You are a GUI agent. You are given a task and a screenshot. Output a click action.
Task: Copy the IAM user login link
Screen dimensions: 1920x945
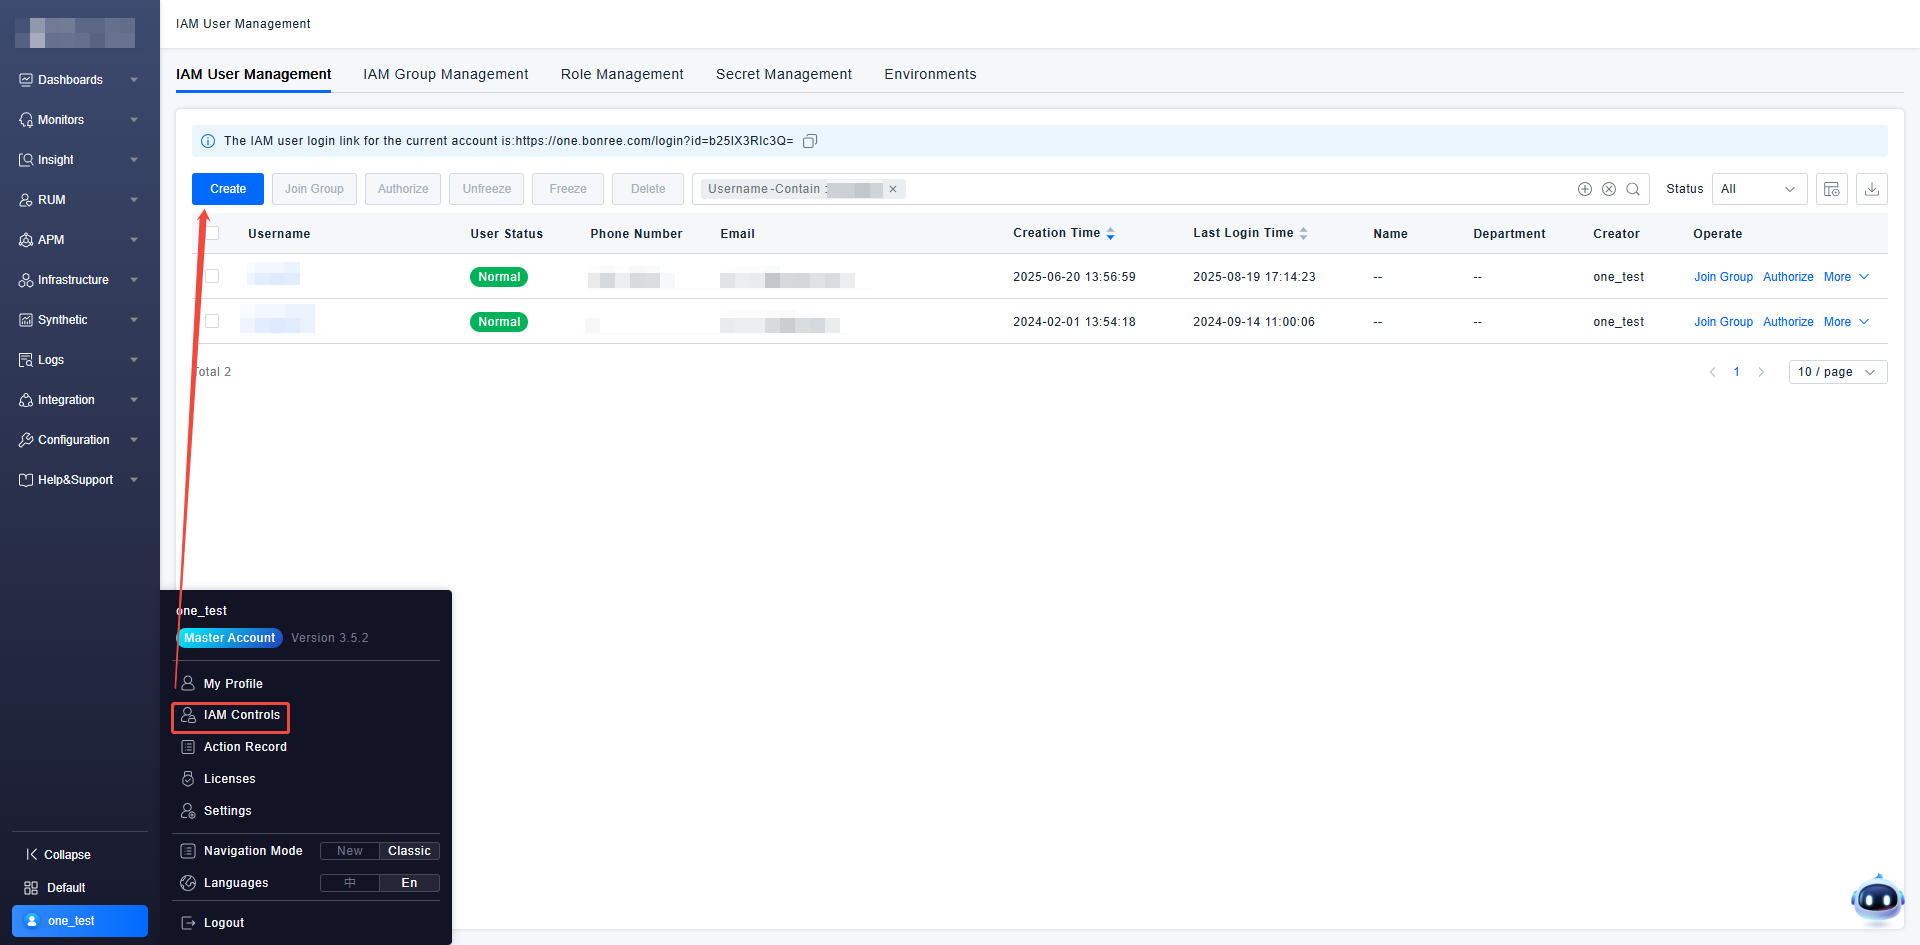[x=810, y=141]
